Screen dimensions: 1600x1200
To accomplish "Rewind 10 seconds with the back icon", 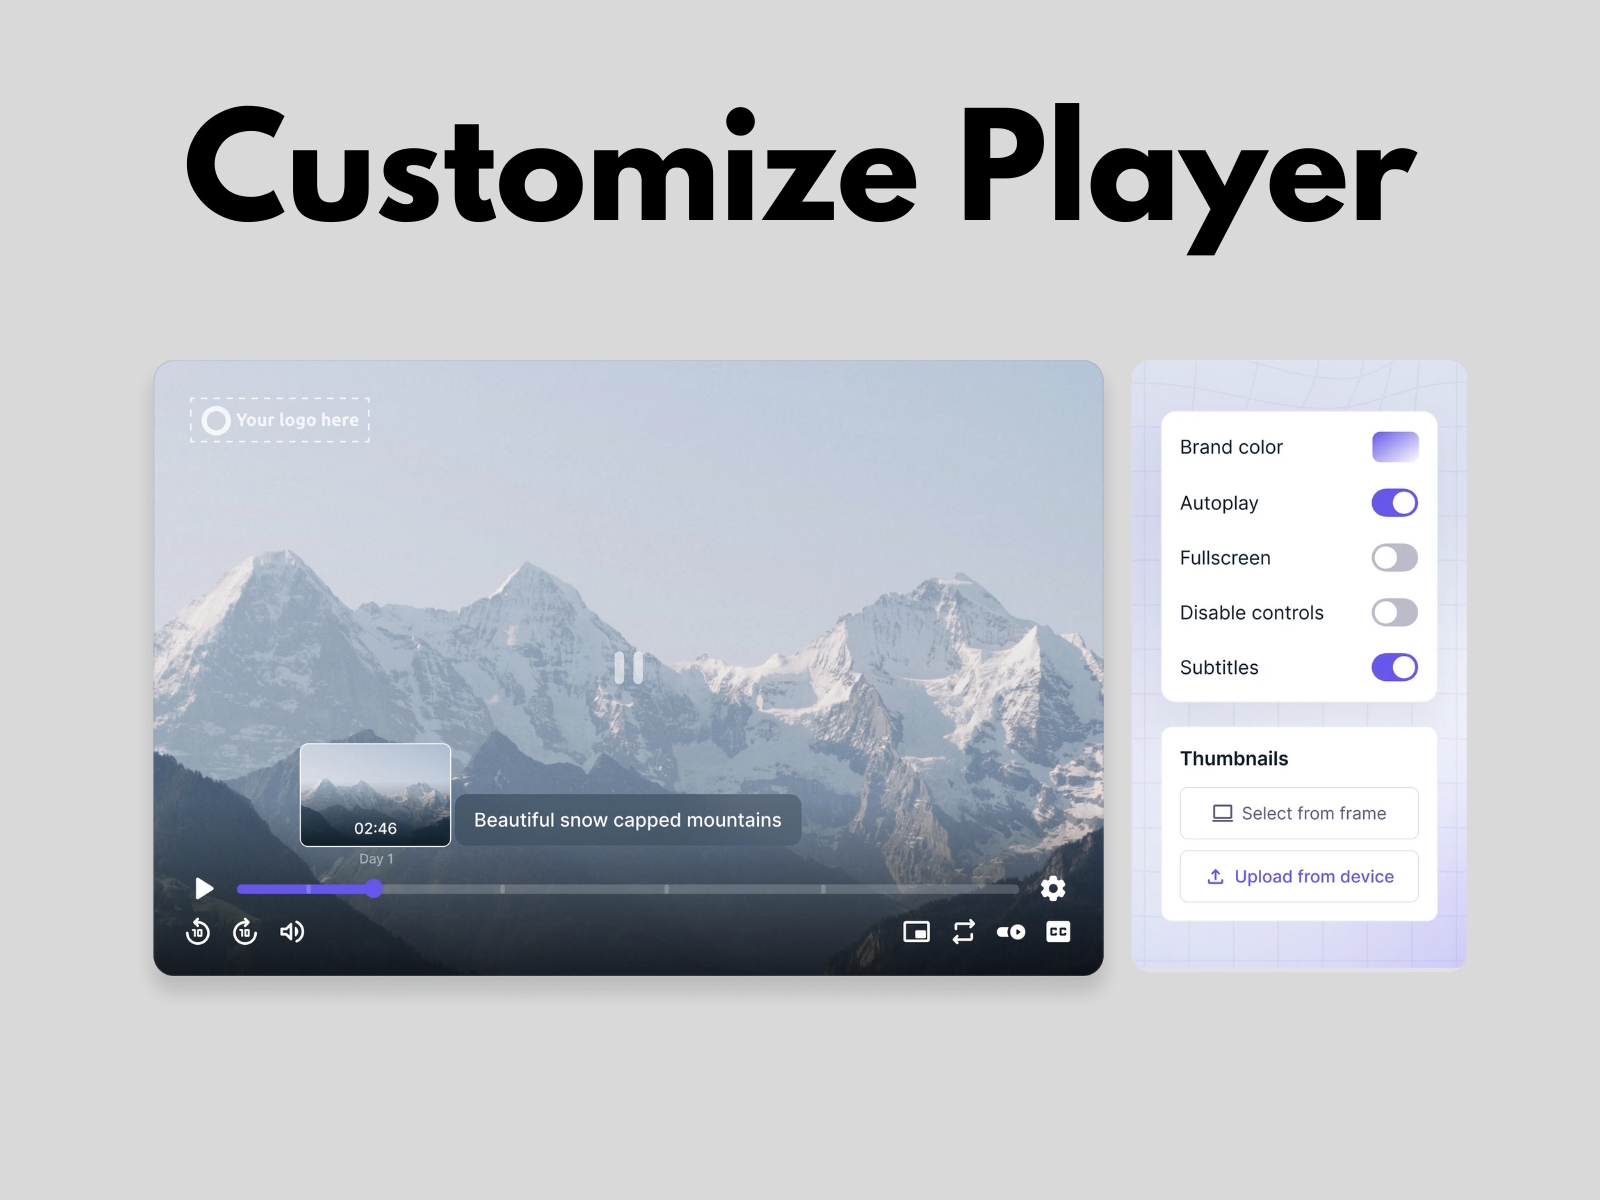I will point(198,932).
